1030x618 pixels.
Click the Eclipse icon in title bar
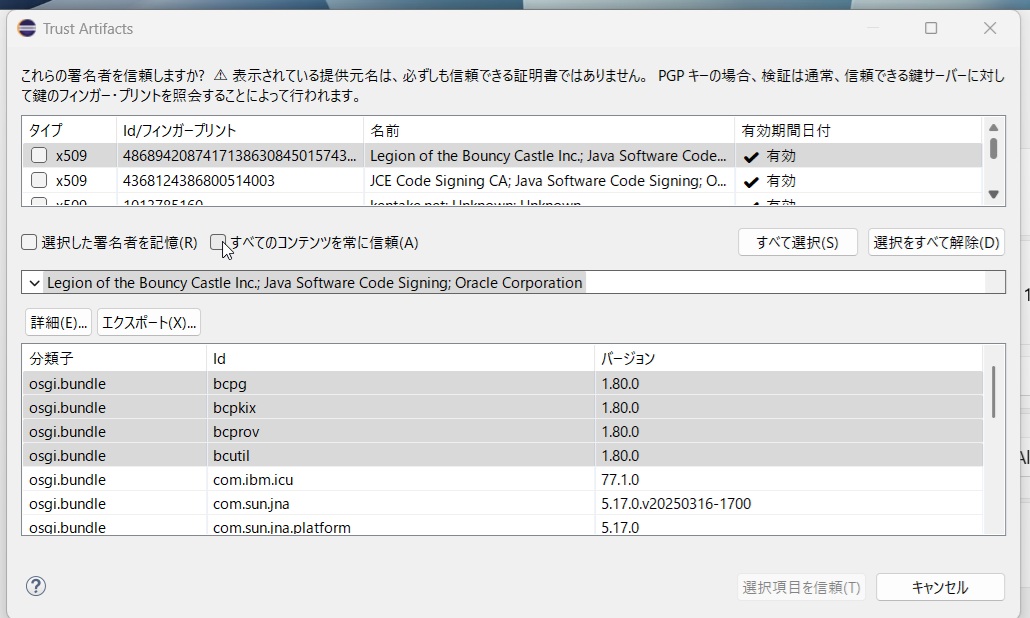point(26,28)
